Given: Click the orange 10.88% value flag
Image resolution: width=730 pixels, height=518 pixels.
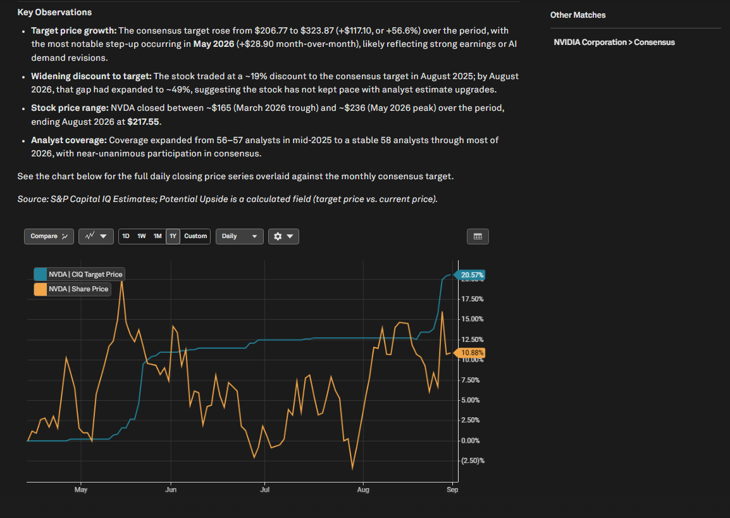Looking at the screenshot, I should point(470,353).
